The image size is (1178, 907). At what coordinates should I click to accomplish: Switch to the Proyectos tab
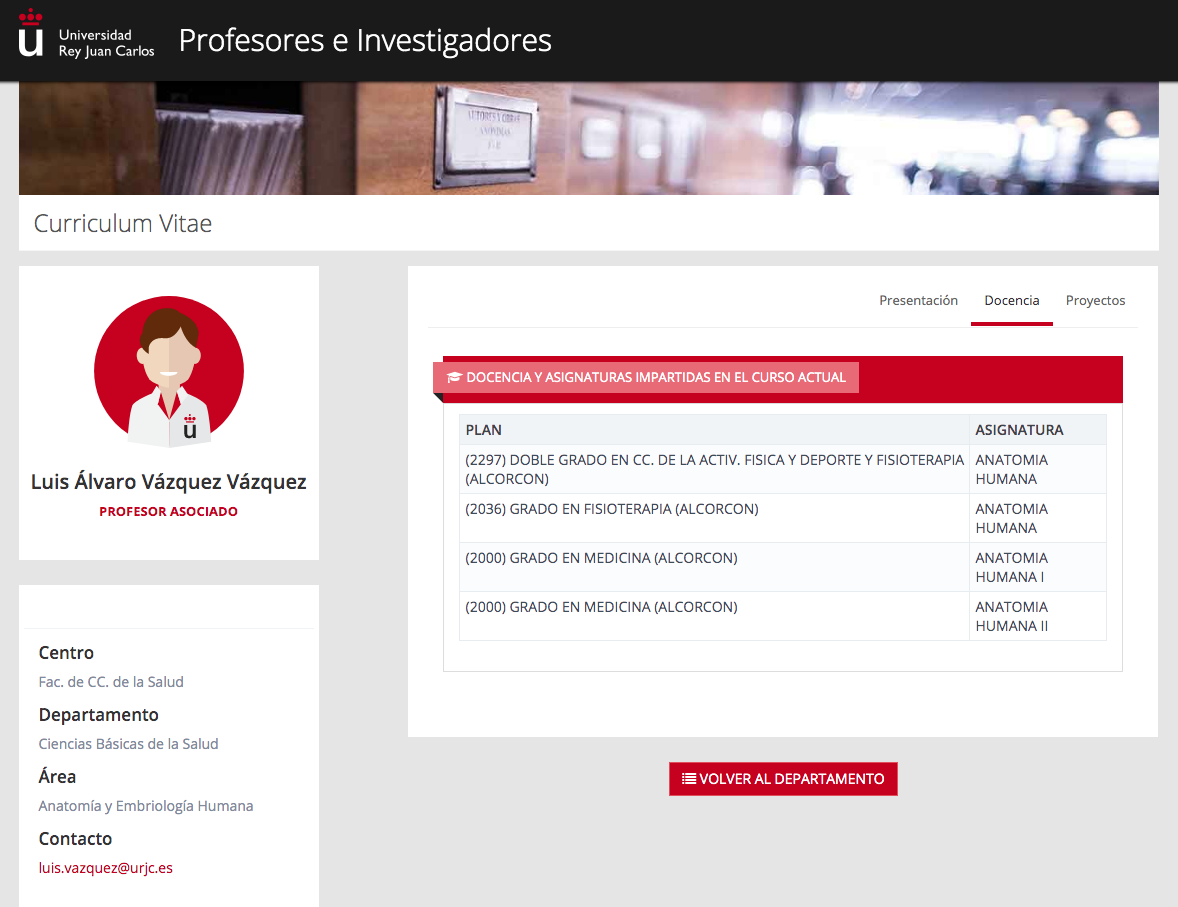(x=1095, y=301)
